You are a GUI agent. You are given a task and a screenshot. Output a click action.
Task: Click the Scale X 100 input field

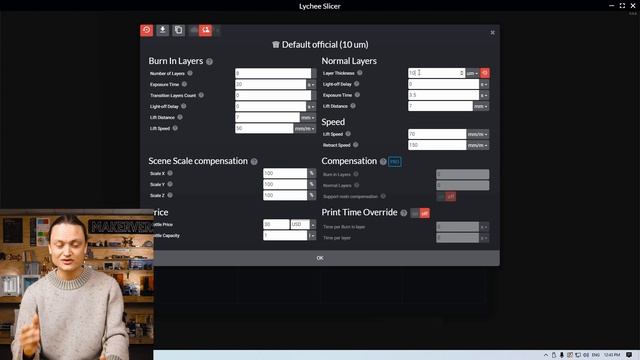(285, 173)
